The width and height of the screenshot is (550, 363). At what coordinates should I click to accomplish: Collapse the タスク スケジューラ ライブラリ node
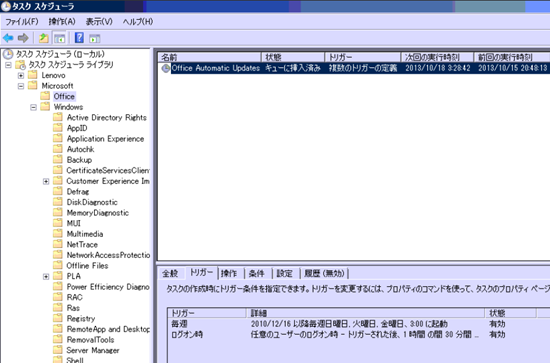pos(8,65)
